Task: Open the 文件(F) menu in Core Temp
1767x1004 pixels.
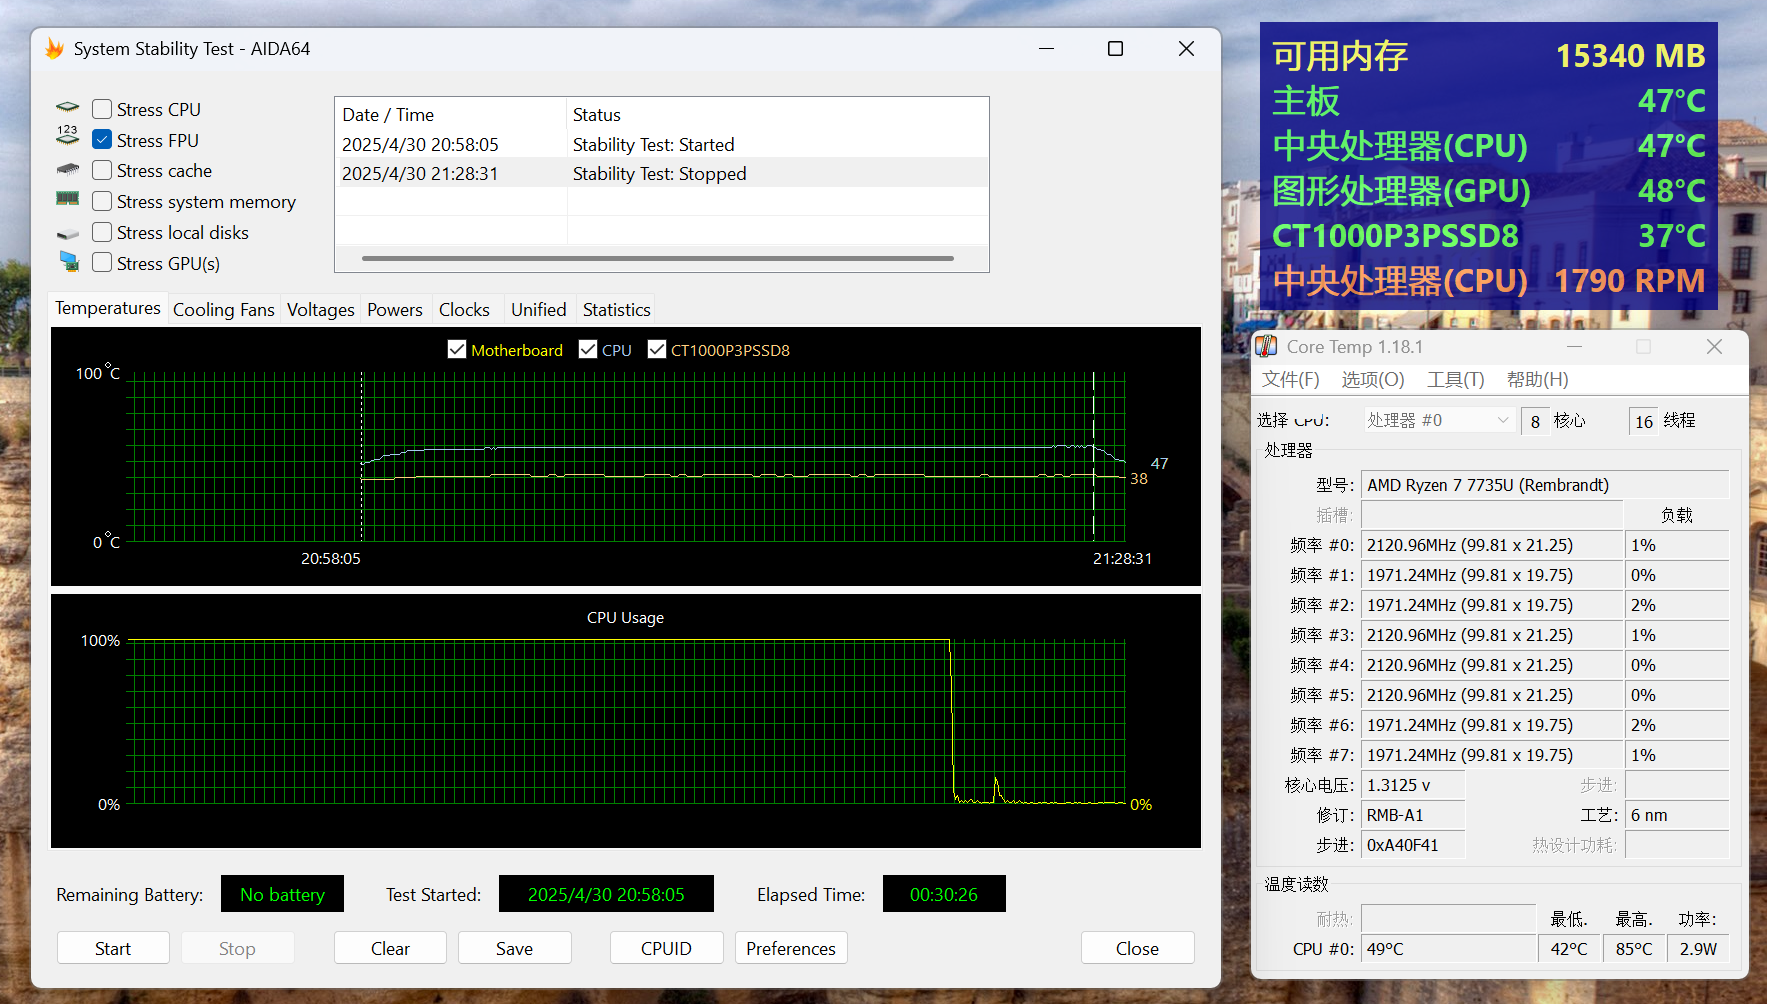Action: (1291, 380)
